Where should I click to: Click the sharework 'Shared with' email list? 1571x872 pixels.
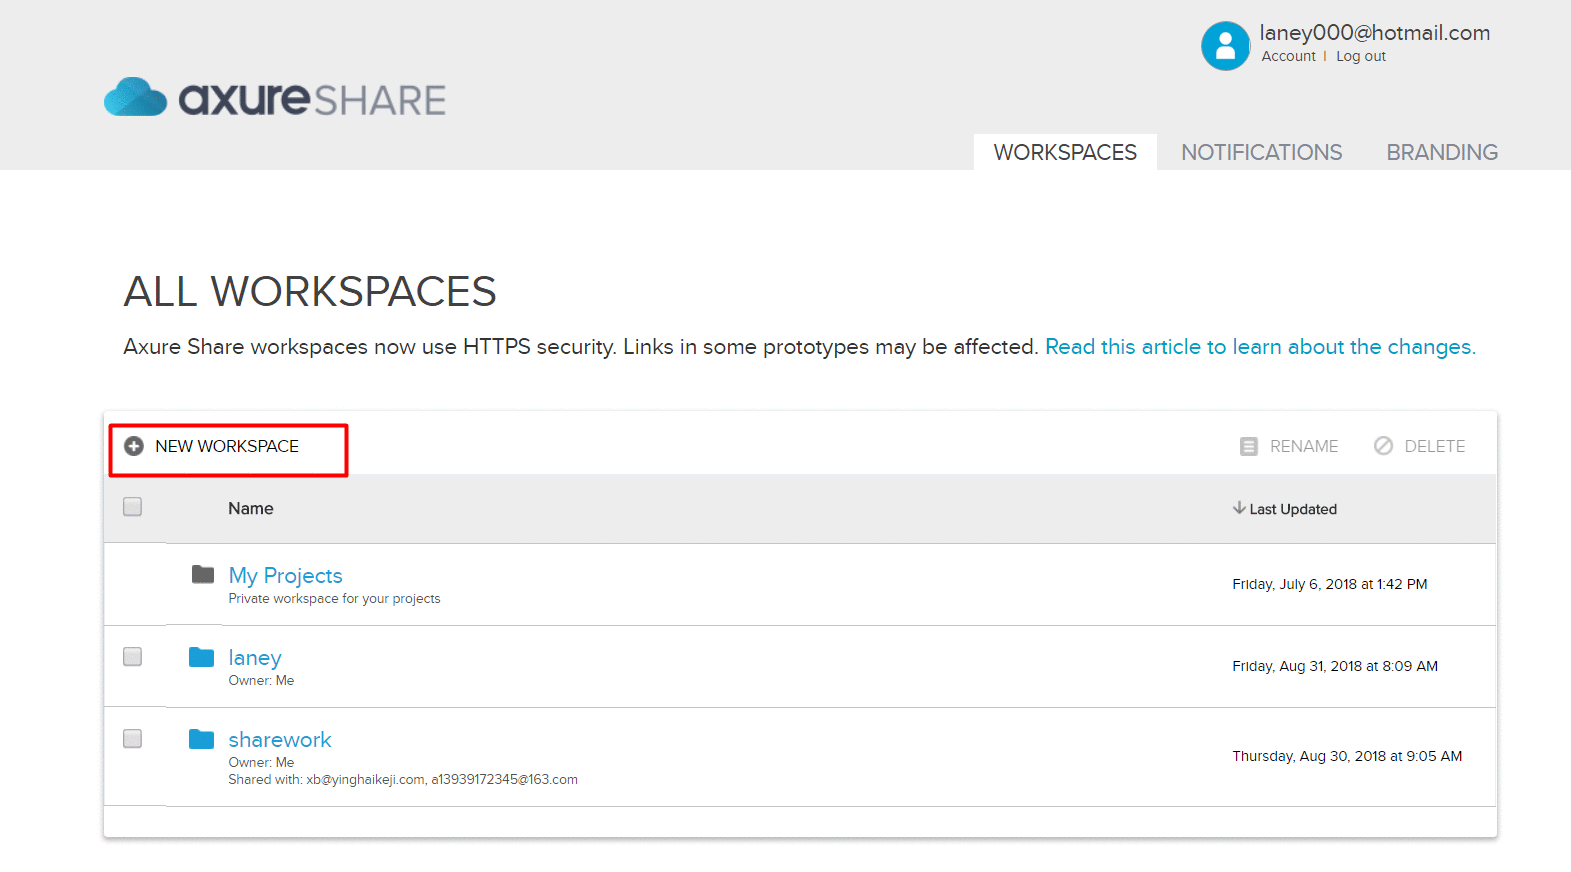[x=403, y=780]
